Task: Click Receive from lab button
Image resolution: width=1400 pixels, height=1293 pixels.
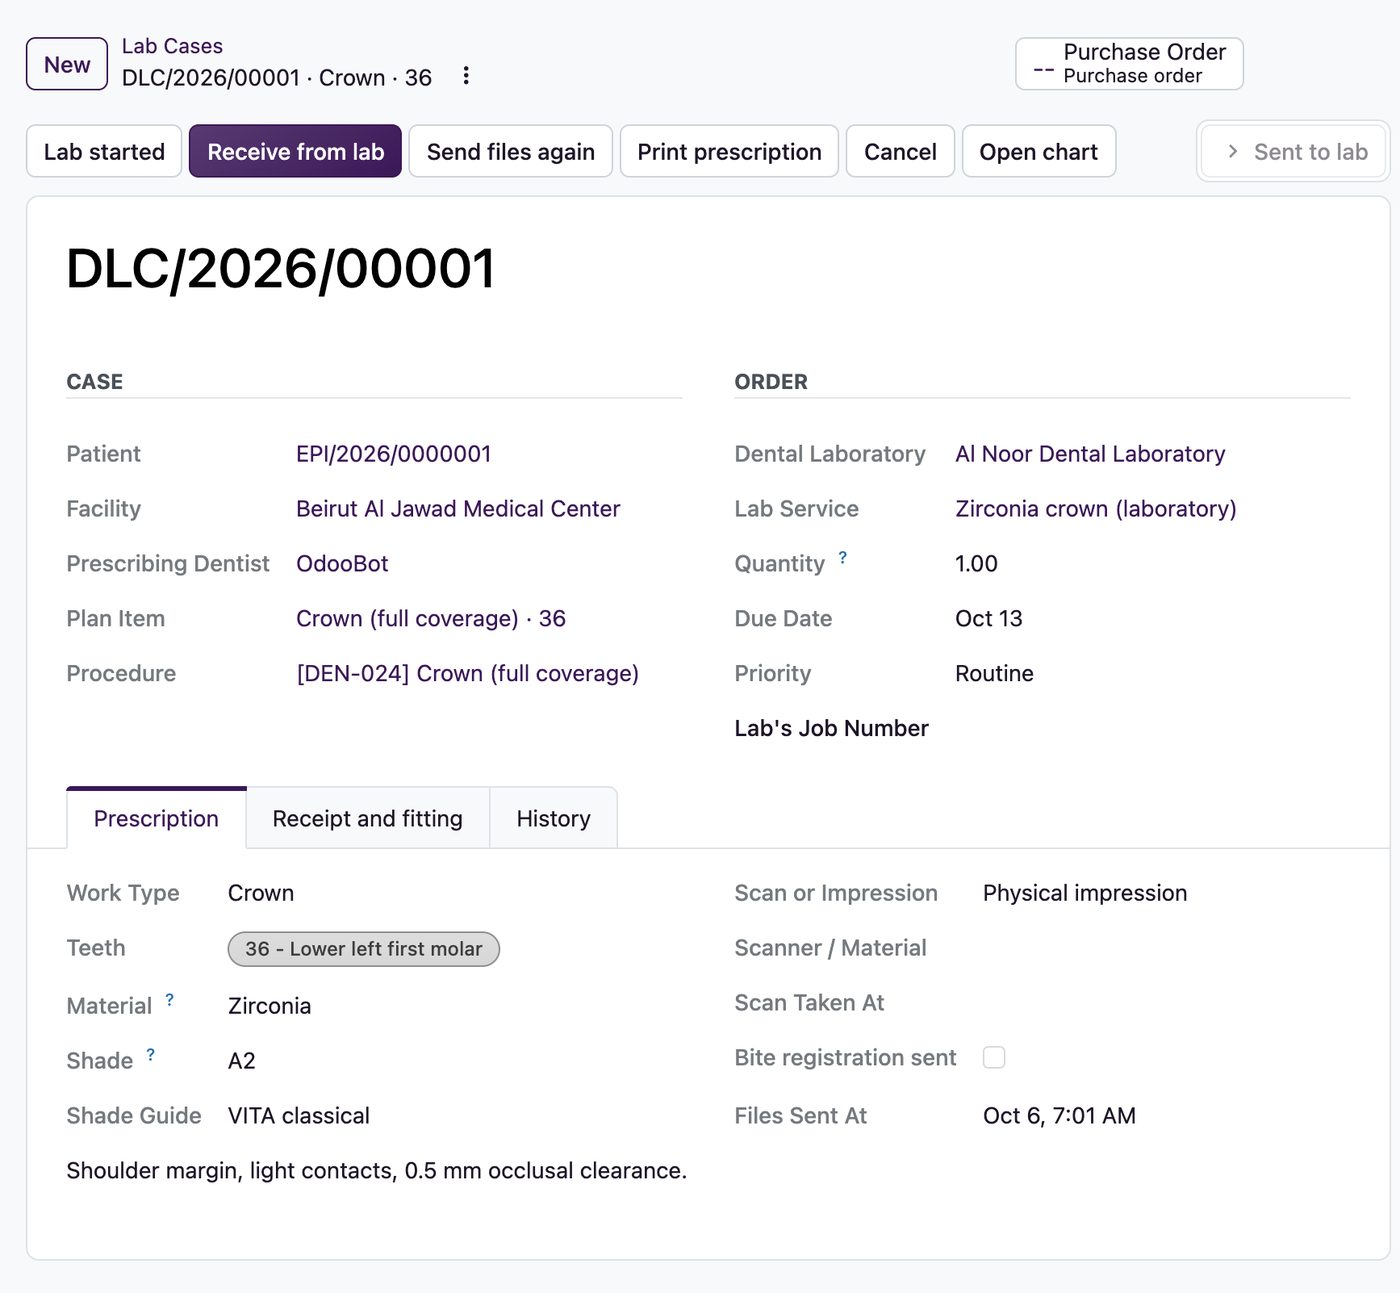Action: click(x=295, y=151)
